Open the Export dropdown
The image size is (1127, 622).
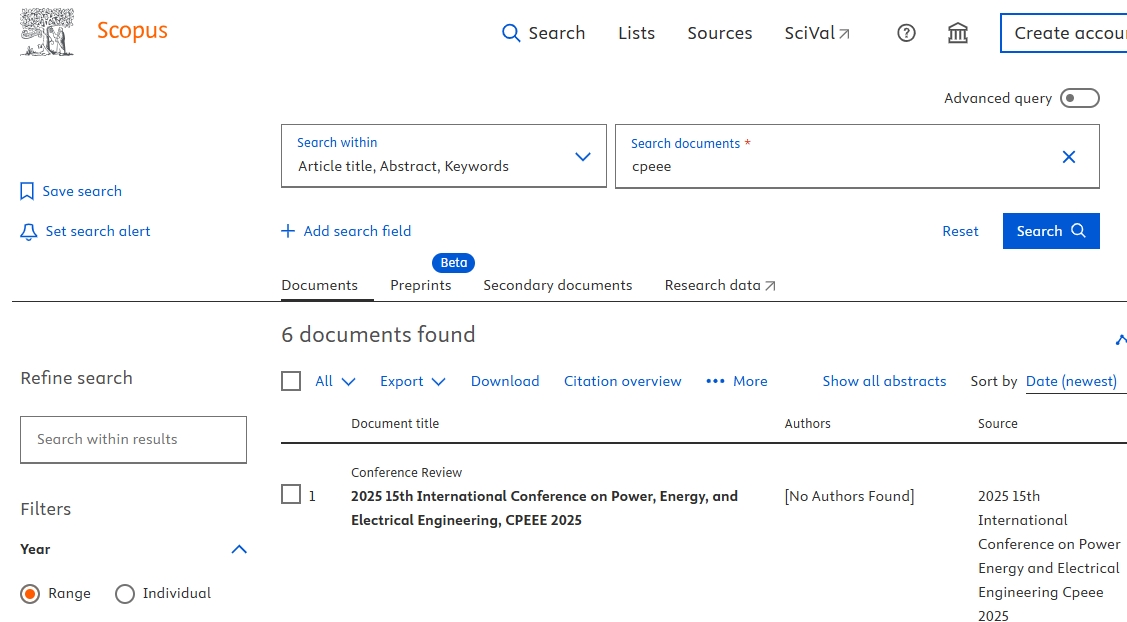[413, 381]
